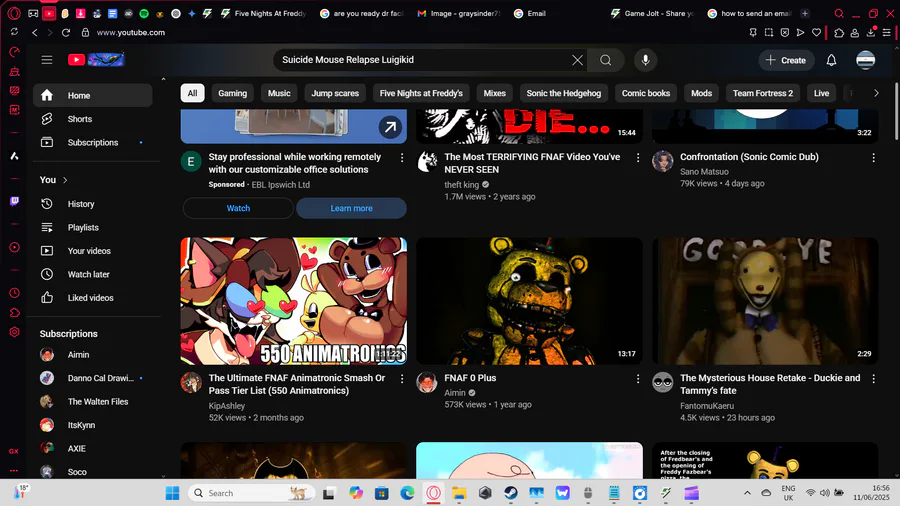Viewport: 900px width, 506px height.
Task: Select the Jump scares chip
Action: pos(335,93)
